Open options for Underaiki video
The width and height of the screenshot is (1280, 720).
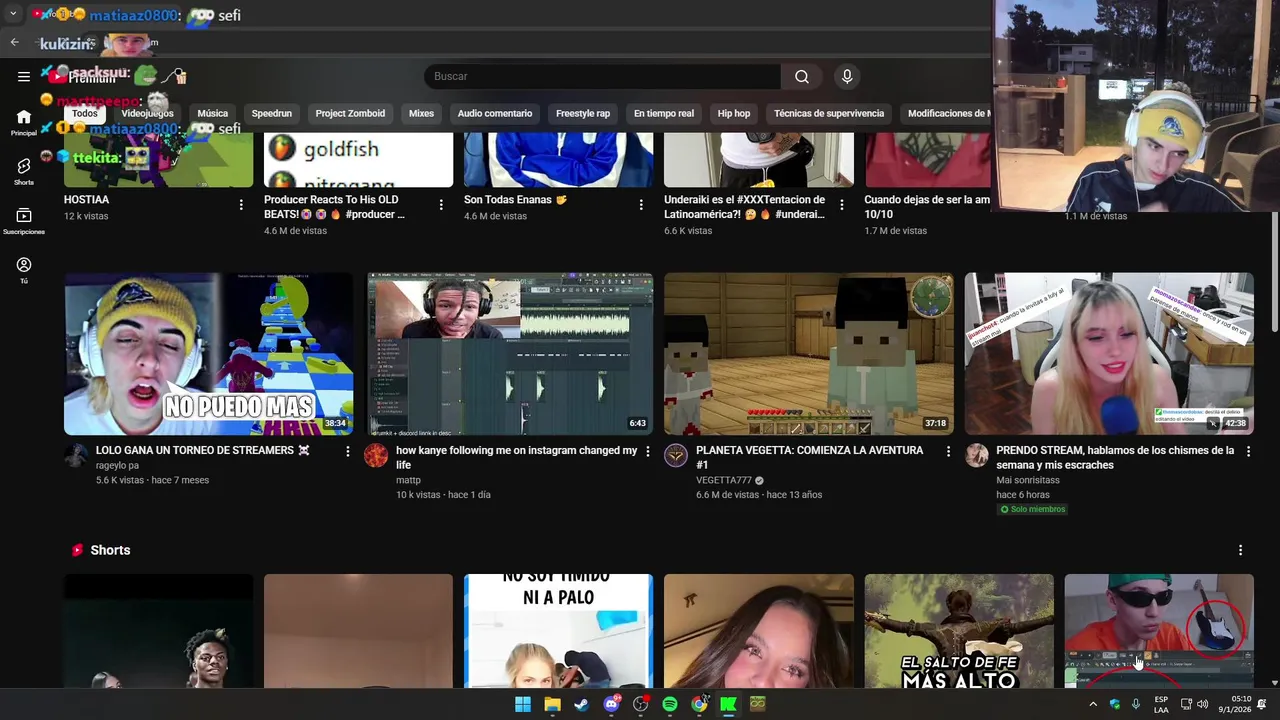point(841,205)
